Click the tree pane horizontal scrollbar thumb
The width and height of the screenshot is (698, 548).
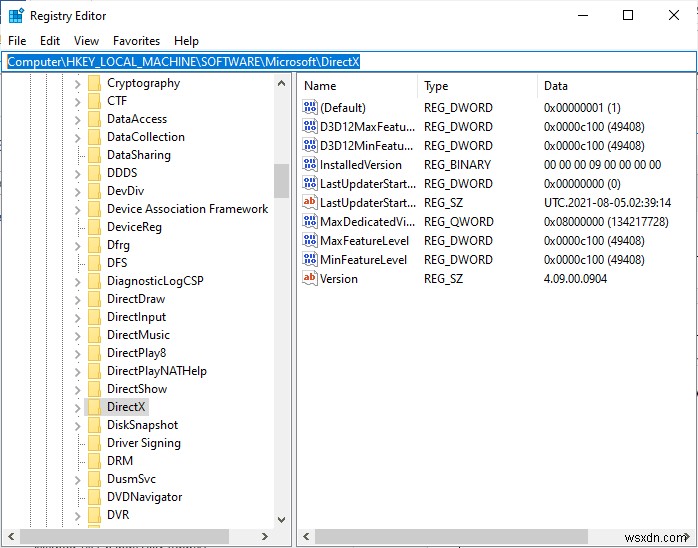124,536
